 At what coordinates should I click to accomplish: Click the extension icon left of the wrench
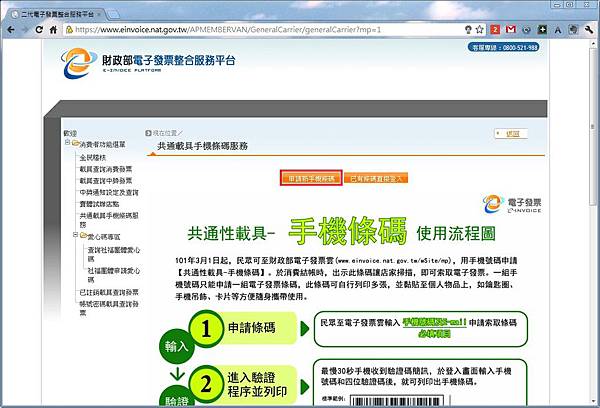pos(573,29)
